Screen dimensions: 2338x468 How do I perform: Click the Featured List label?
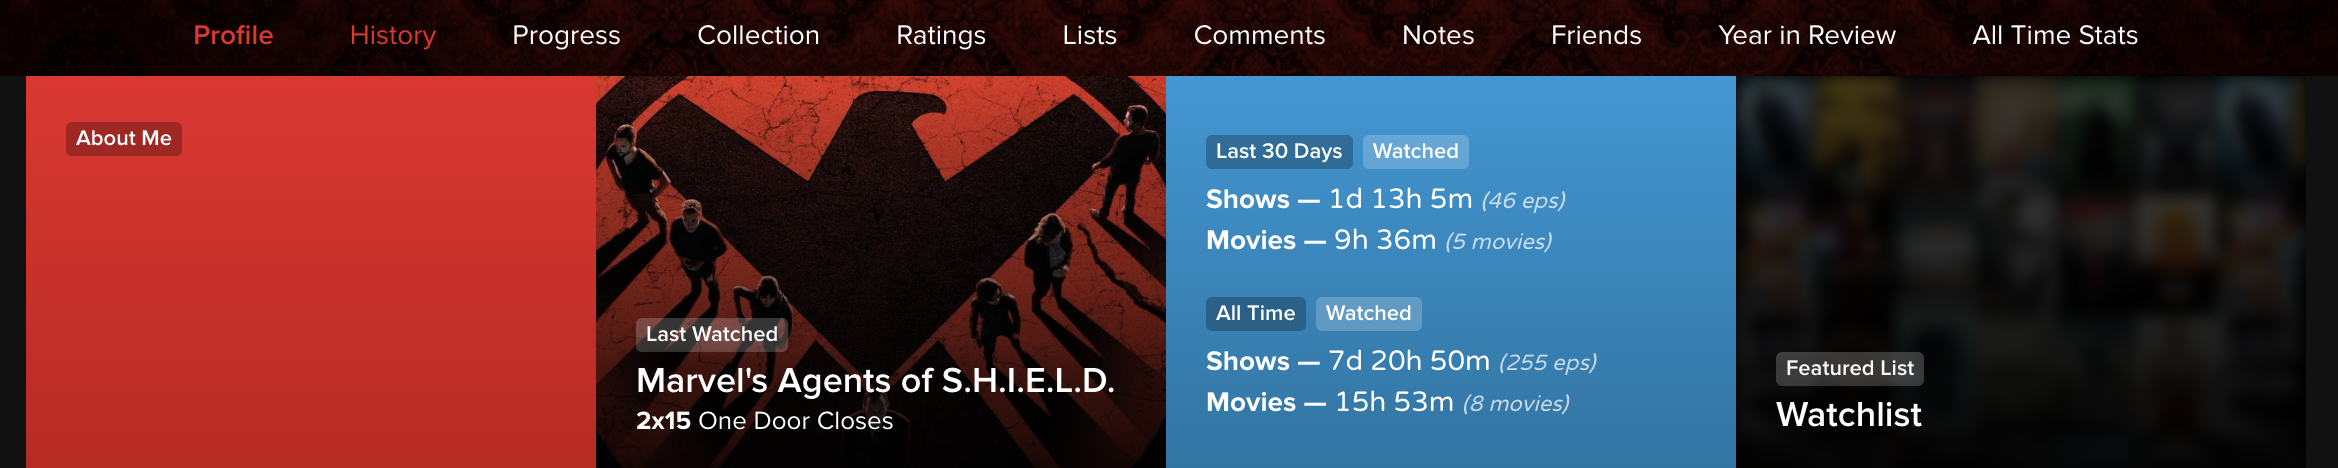coord(1850,368)
